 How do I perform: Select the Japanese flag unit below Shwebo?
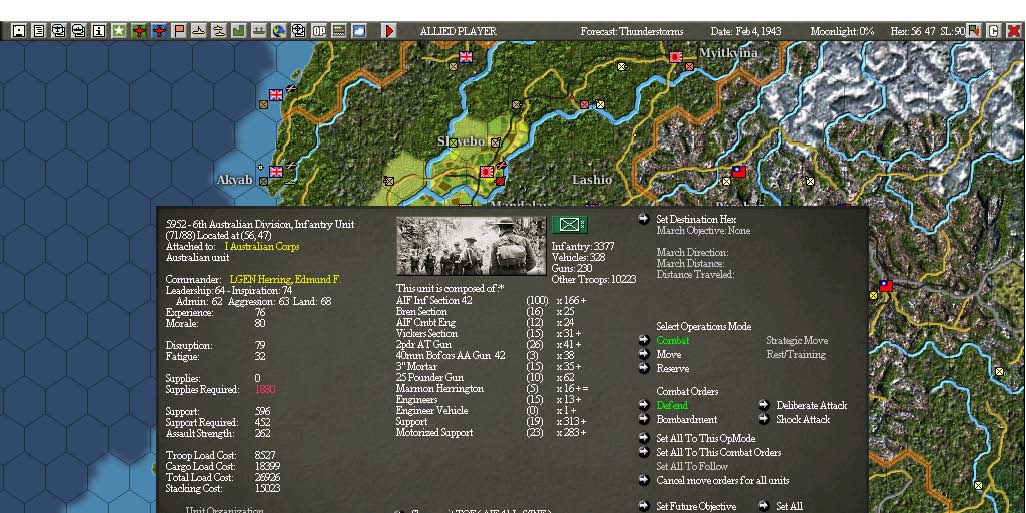click(486, 172)
